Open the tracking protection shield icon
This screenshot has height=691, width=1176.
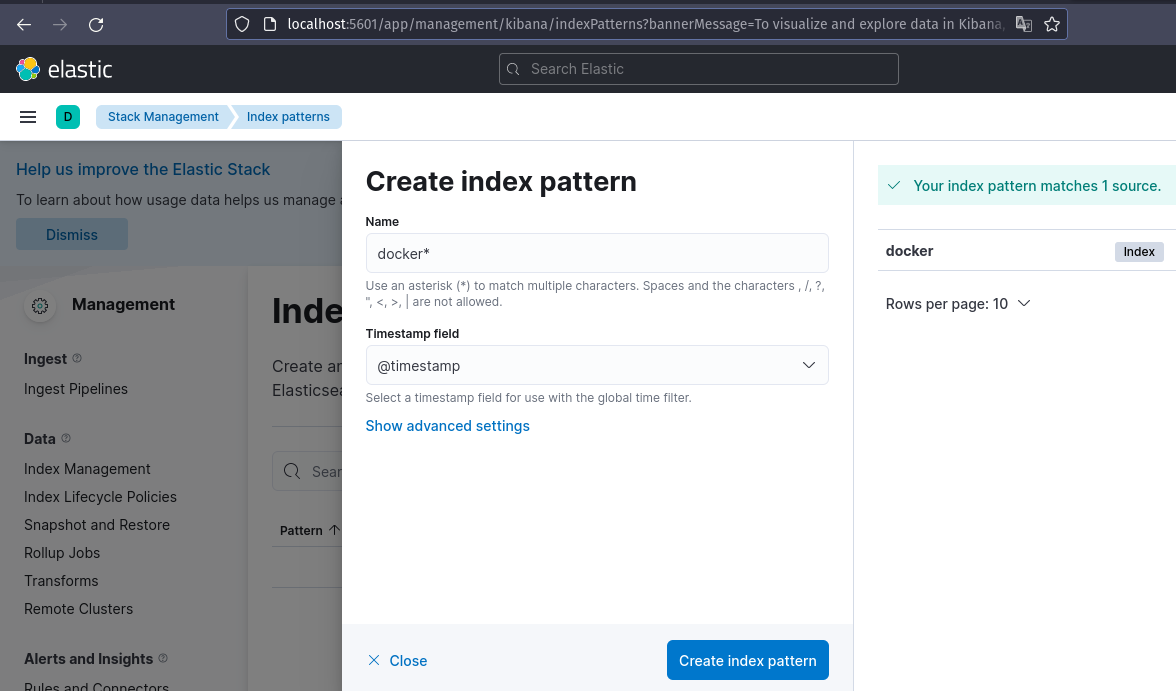[x=239, y=23]
